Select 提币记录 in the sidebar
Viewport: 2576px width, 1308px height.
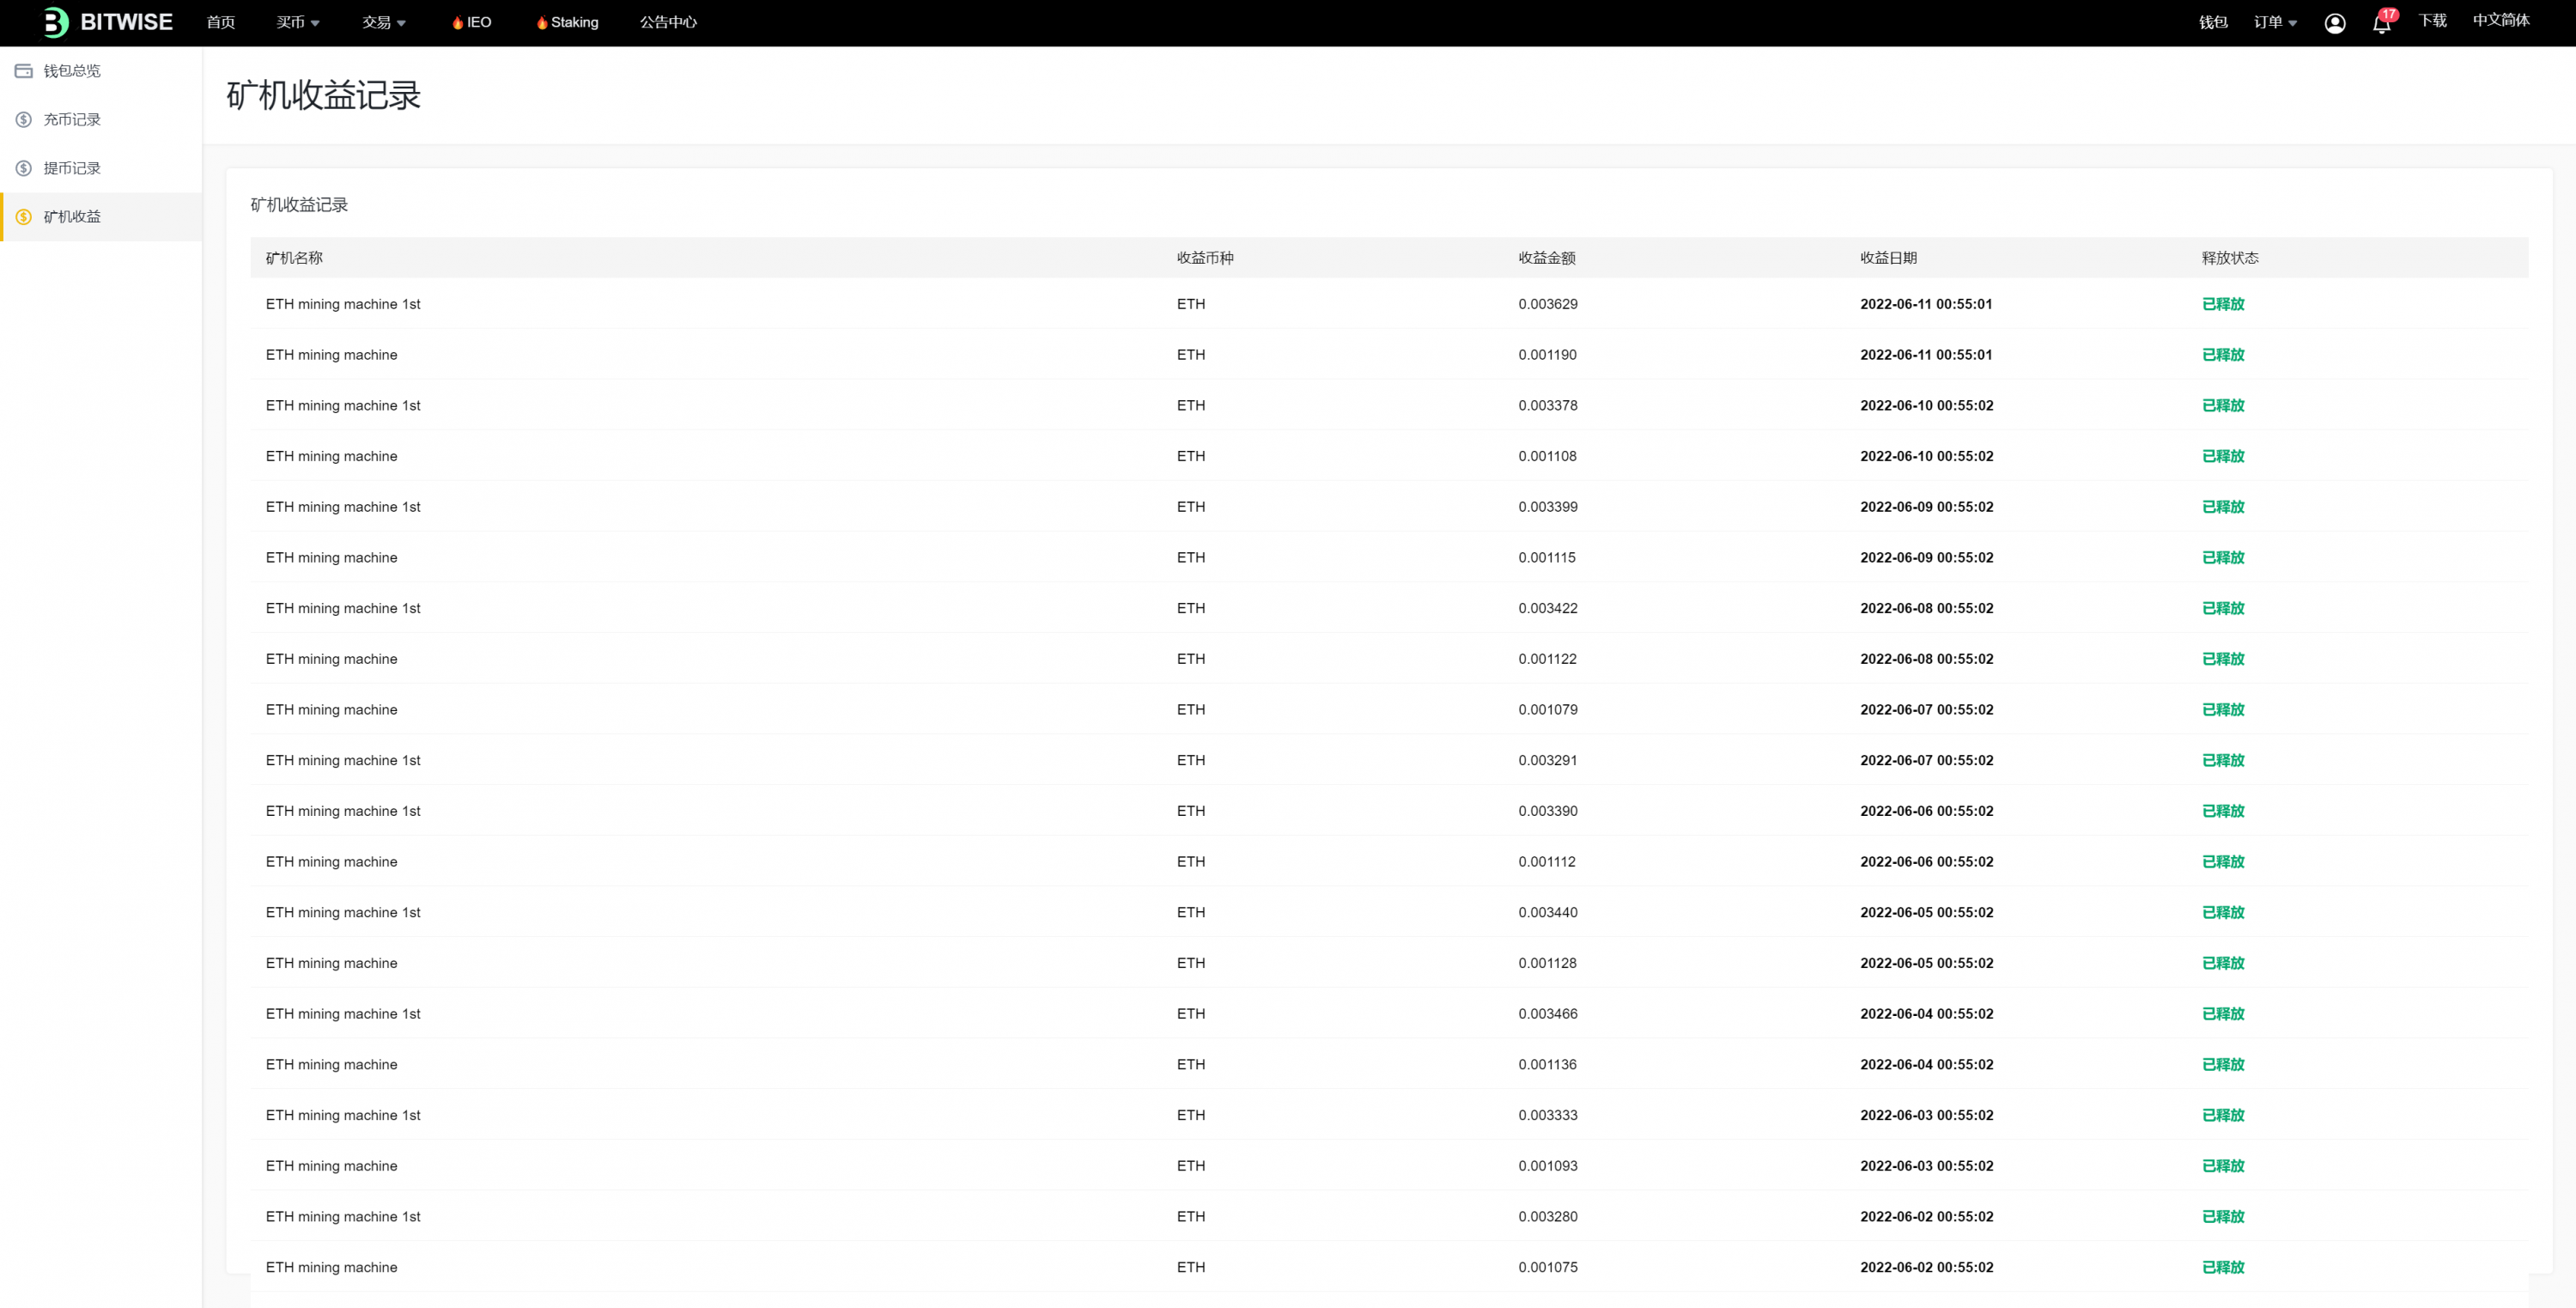[x=72, y=168]
